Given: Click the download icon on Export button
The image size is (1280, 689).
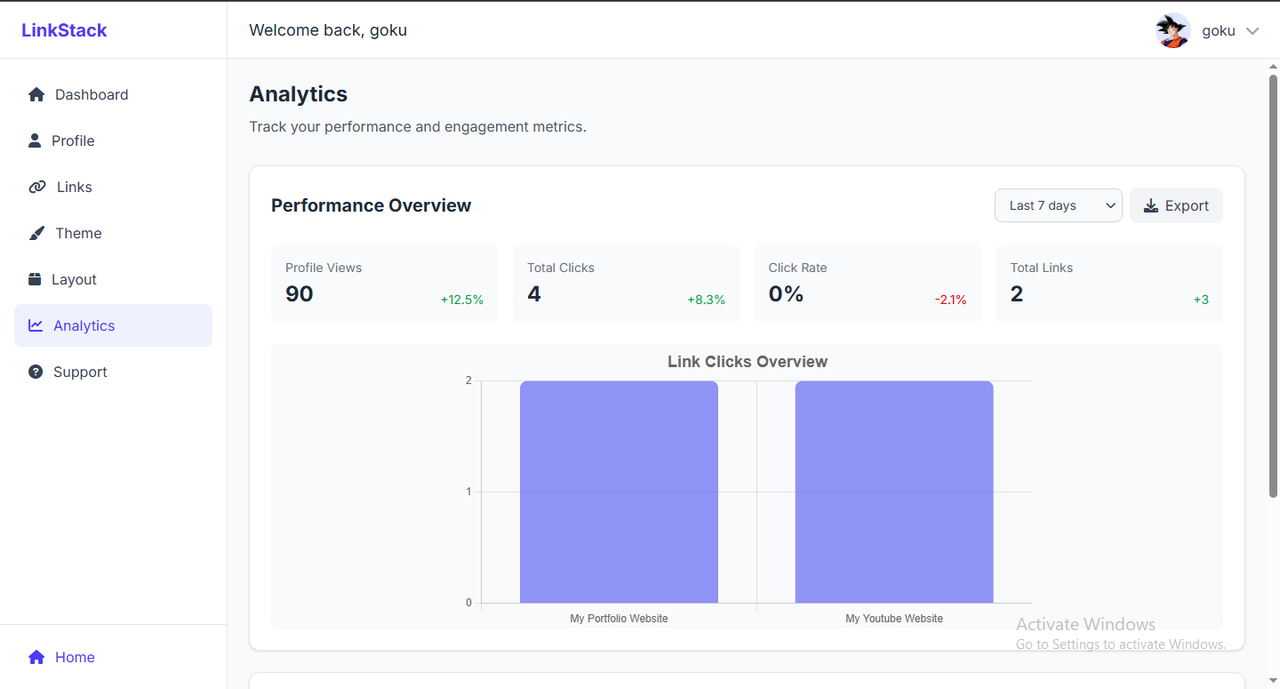Looking at the screenshot, I should tap(1151, 206).
